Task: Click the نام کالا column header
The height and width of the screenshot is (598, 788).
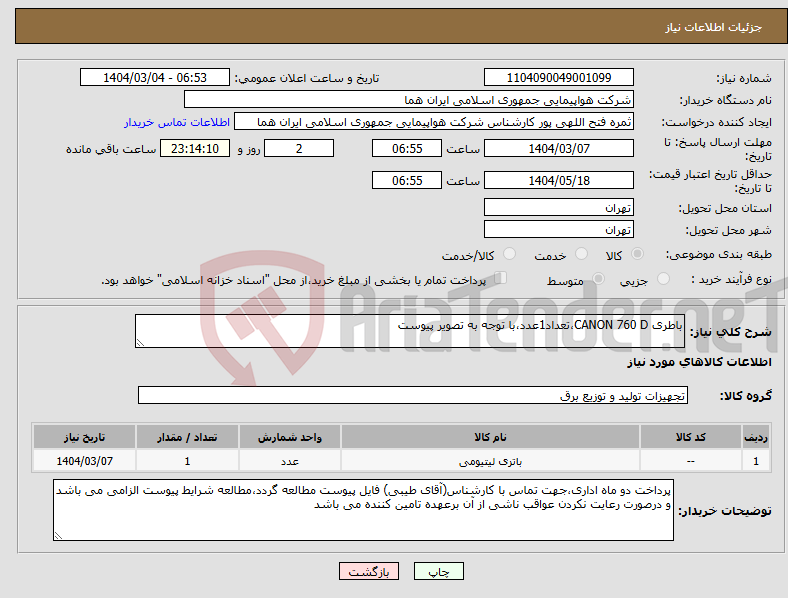Action: pos(490,437)
